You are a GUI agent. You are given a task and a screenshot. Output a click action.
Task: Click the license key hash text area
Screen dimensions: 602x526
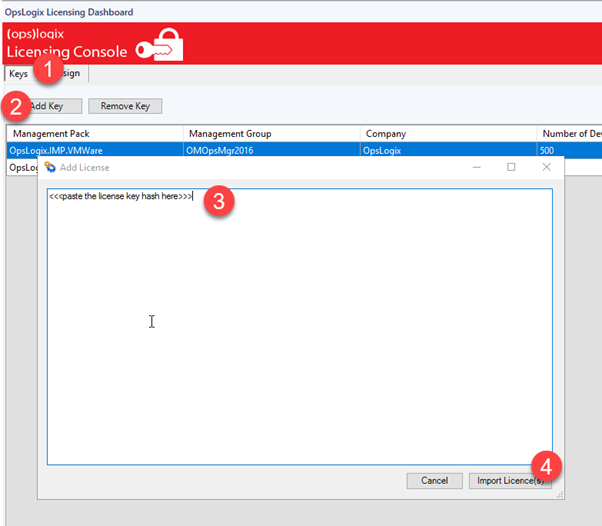300,327
